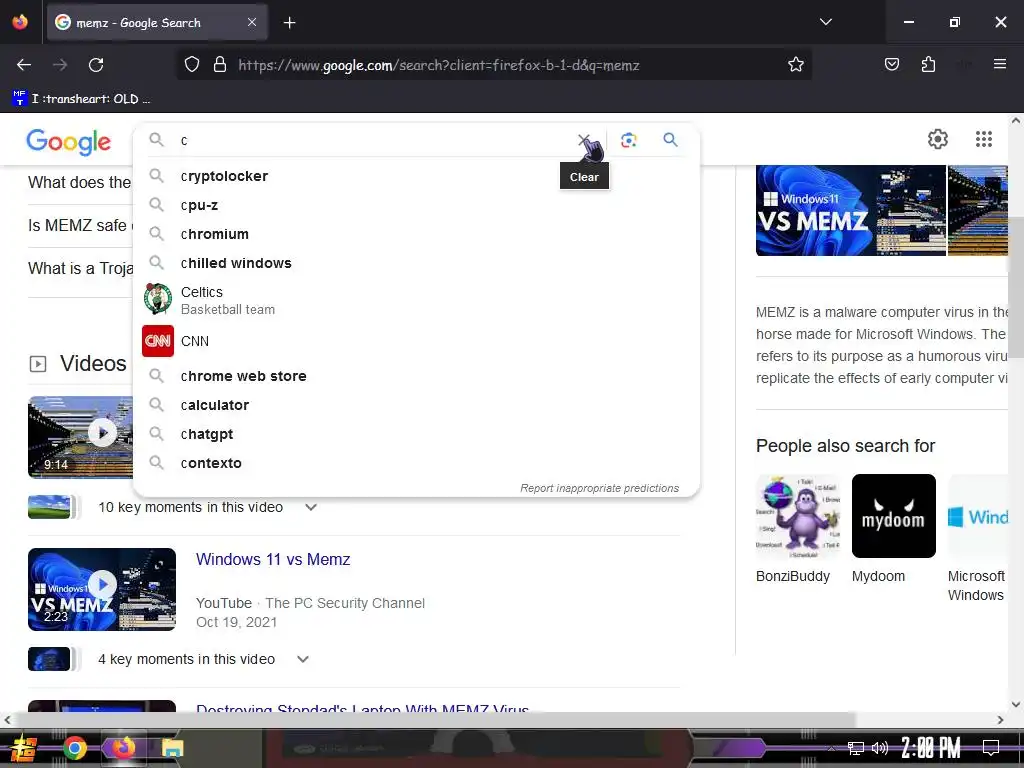Expand 4 key moments in this video
This screenshot has width=1024, height=768.
click(302, 659)
